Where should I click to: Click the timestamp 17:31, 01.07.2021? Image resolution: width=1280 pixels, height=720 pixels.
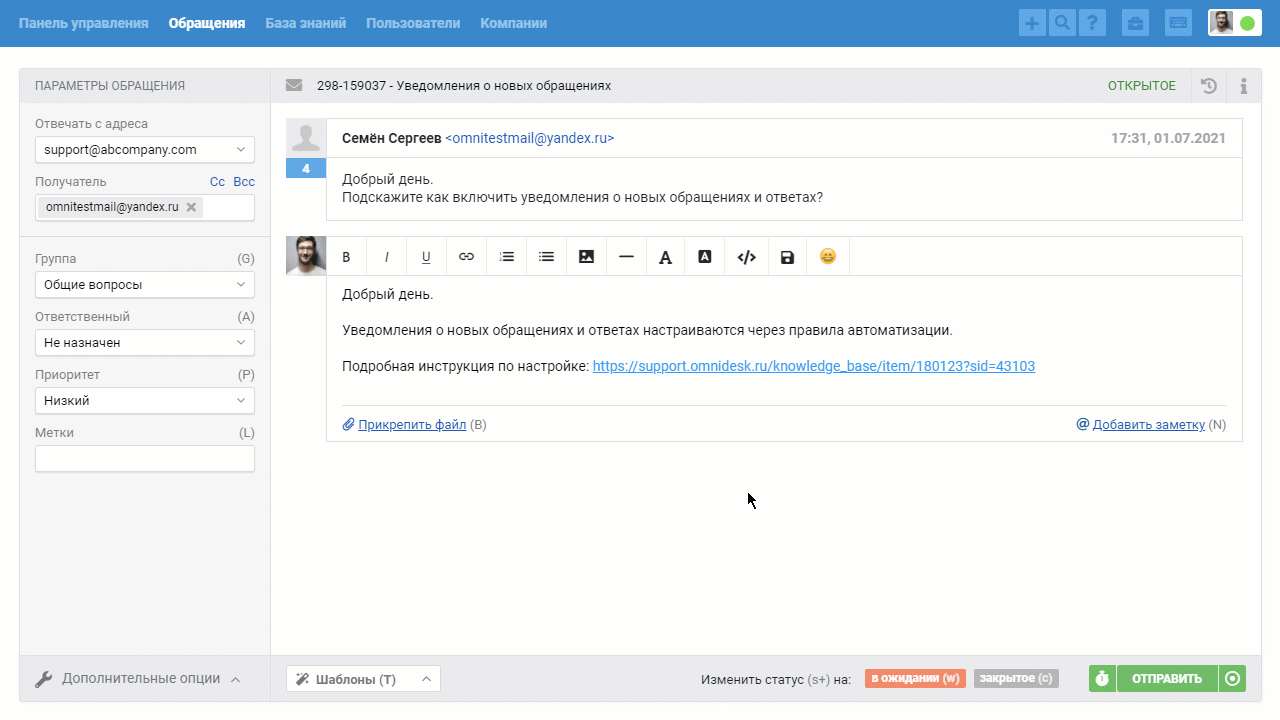point(1168,139)
